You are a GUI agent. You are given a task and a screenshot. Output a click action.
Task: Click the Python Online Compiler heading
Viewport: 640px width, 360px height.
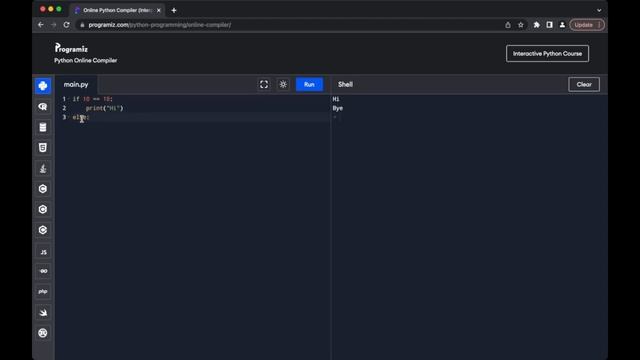pos(86,60)
